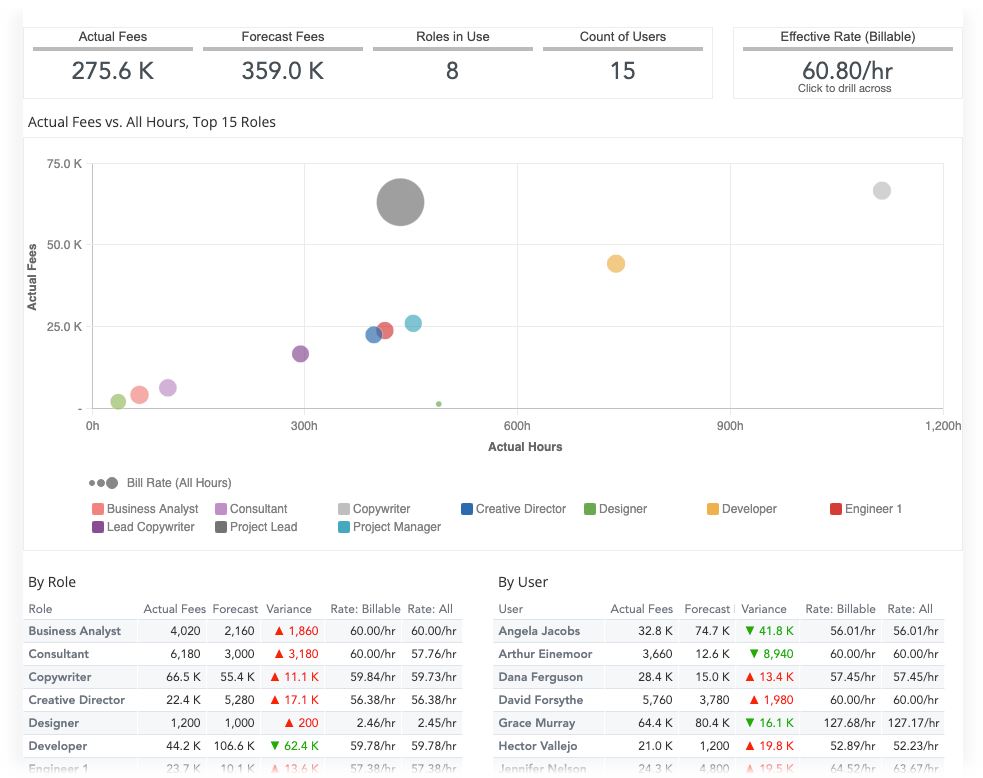The width and height of the screenshot is (983, 778).
Task: Select the large dark gray Project Lead bubble
Action: 400,202
